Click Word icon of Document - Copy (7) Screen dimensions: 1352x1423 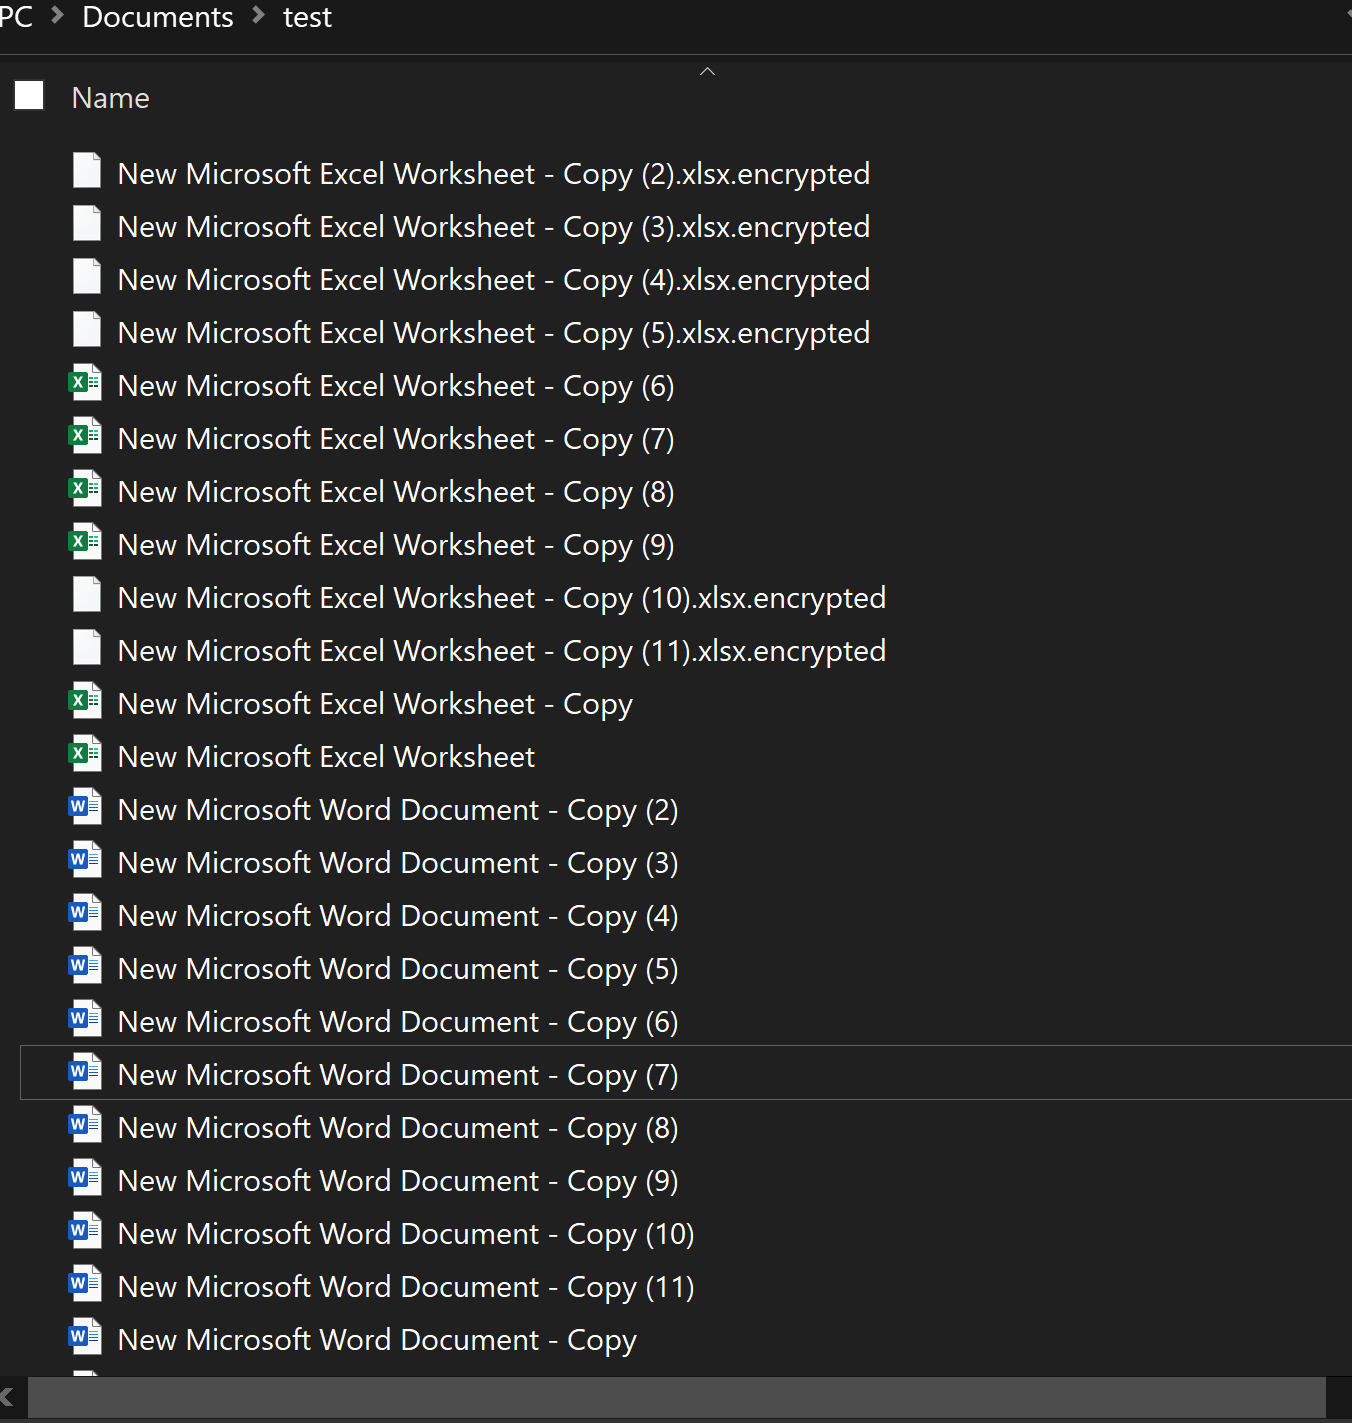(85, 1072)
